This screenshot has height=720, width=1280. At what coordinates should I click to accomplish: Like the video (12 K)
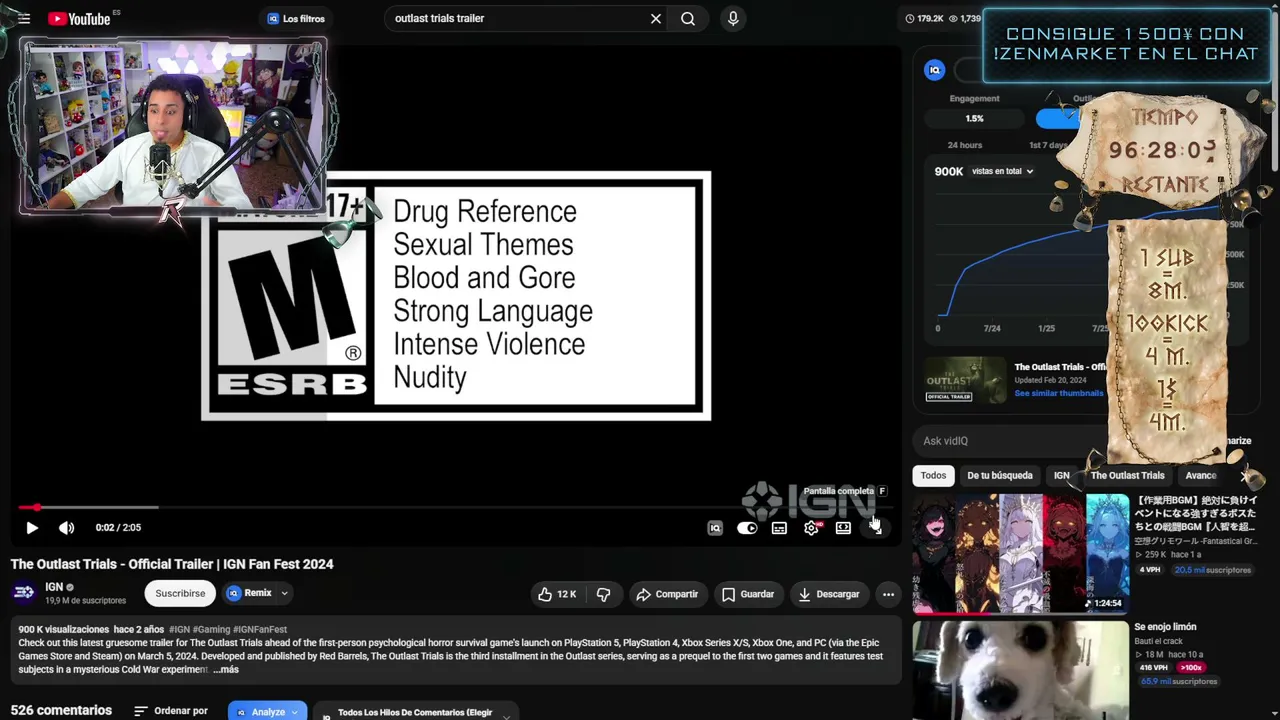coord(557,594)
